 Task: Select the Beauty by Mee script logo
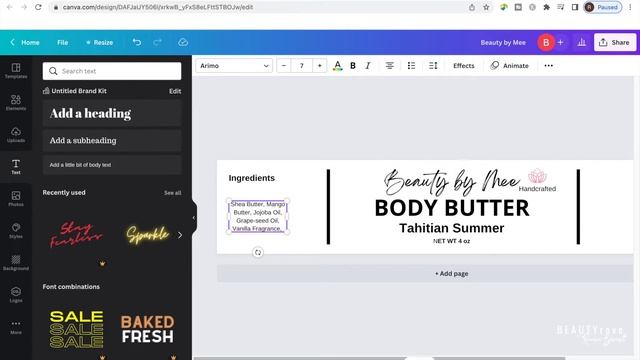452,181
